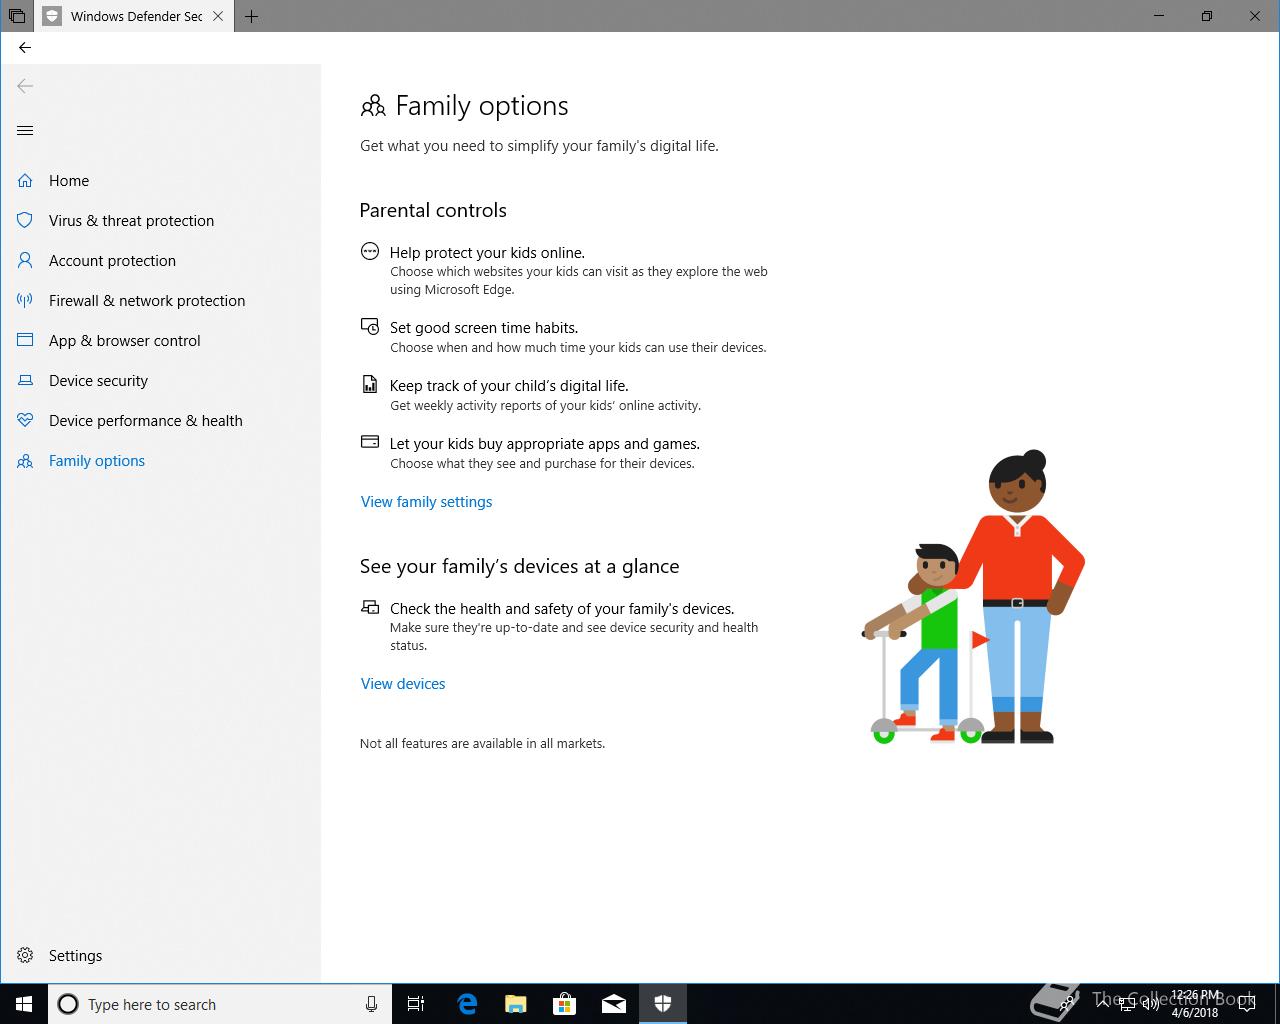Open the Device performance & health heart icon

[25, 420]
